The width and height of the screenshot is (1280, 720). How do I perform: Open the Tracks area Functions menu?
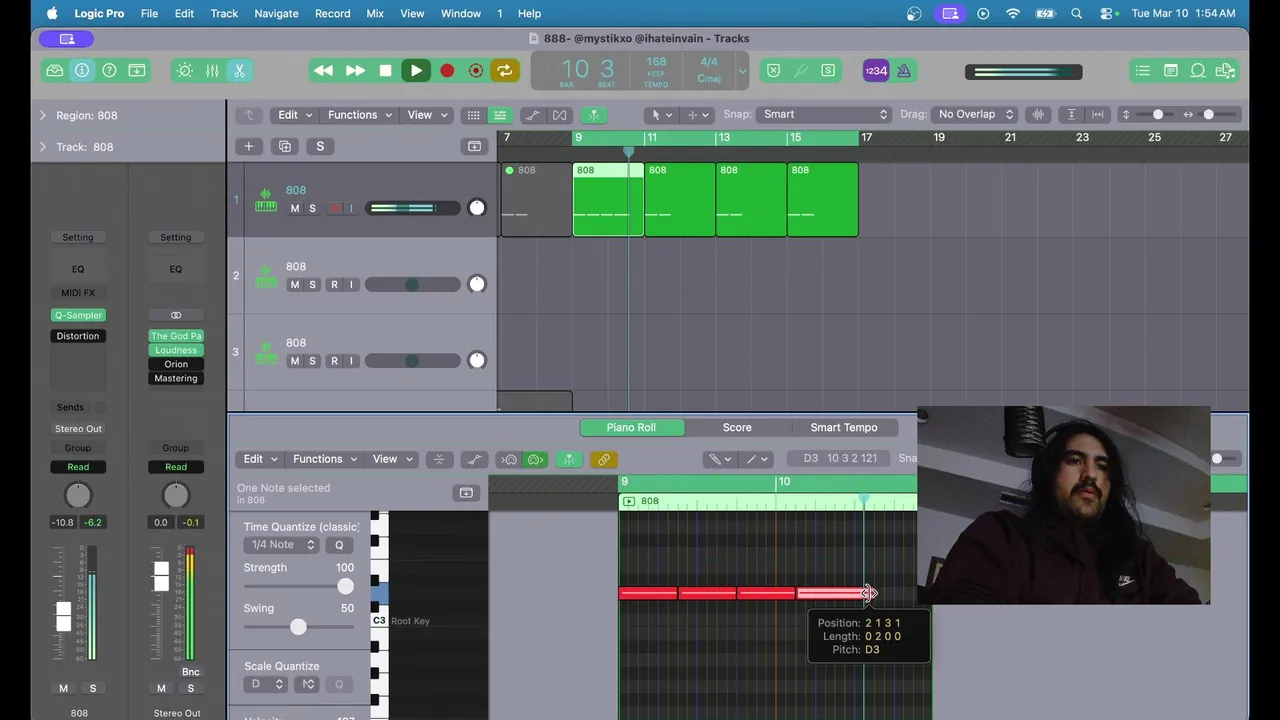coord(360,115)
